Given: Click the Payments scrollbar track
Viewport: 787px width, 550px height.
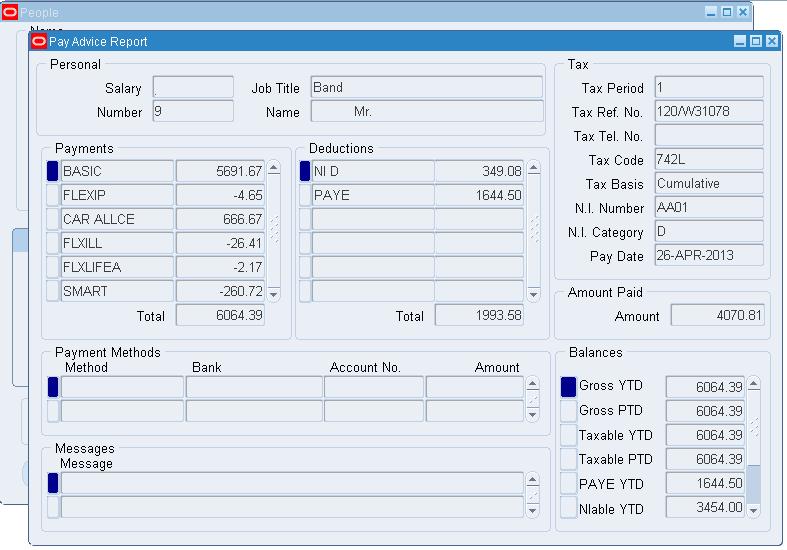Looking at the screenshot, I should pyautogui.click(x=274, y=231).
